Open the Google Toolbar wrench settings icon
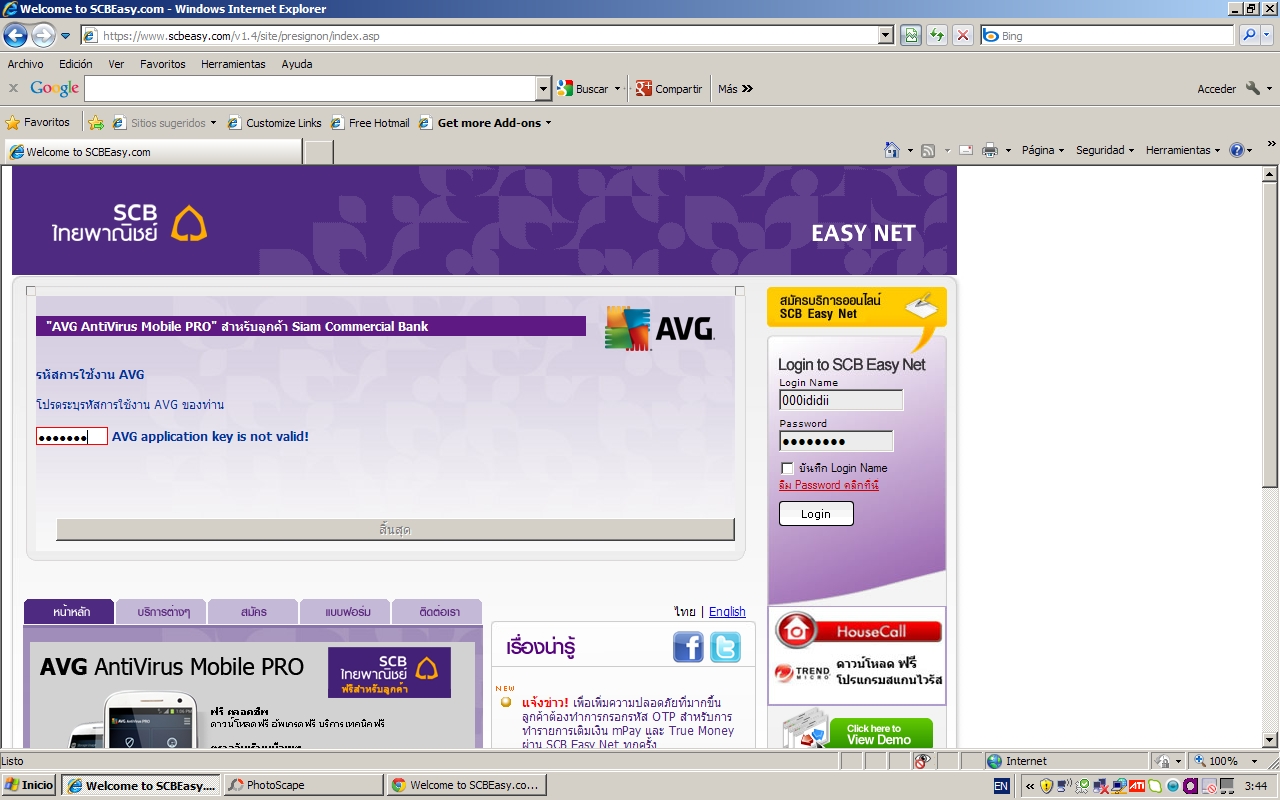This screenshot has height=800, width=1280. (x=1253, y=88)
